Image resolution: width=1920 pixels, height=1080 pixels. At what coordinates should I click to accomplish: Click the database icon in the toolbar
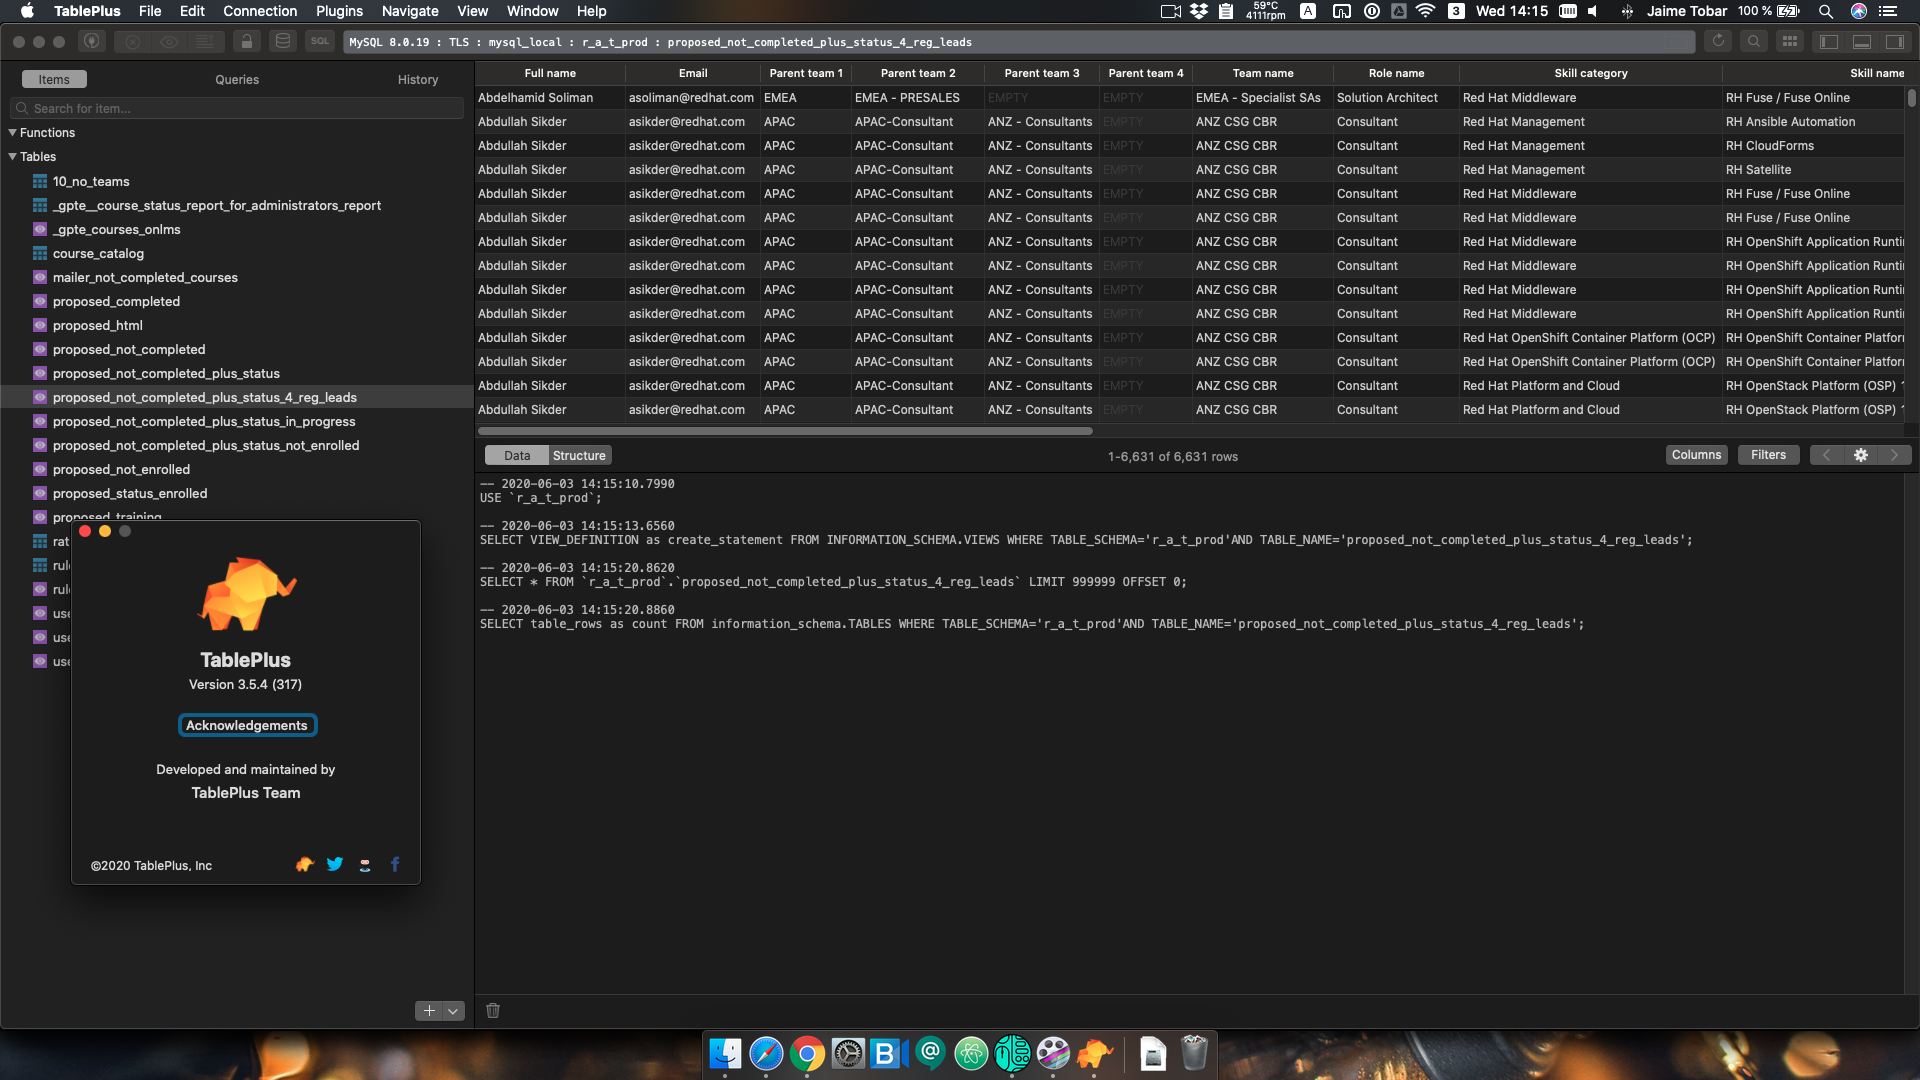click(x=283, y=41)
